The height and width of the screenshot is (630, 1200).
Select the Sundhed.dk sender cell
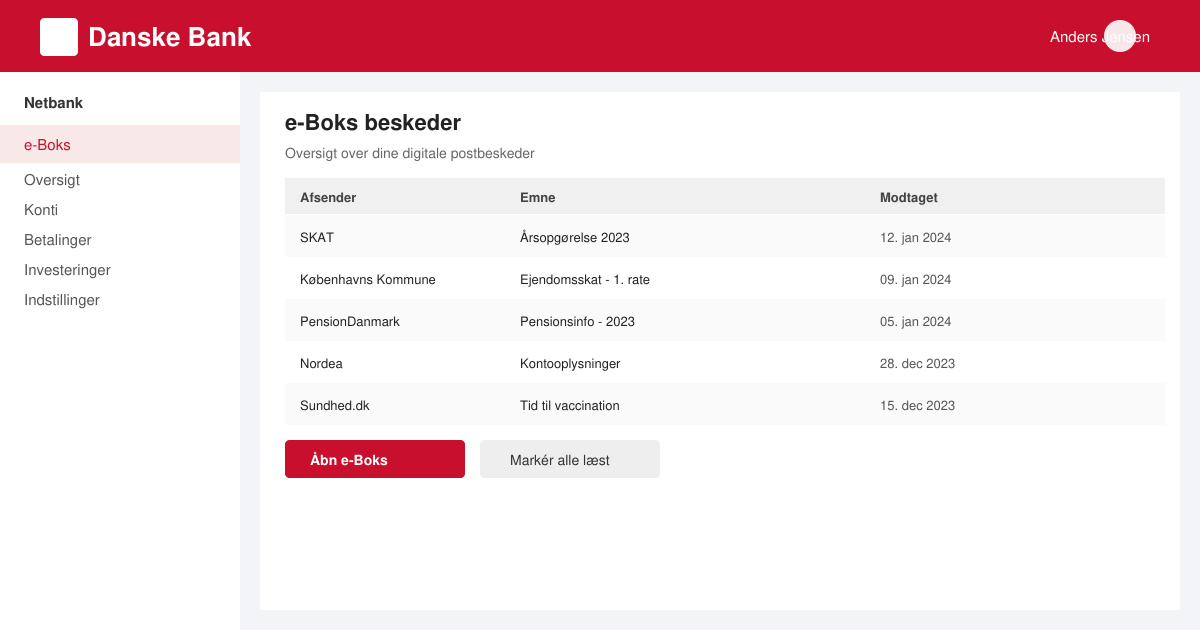coord(335,405)
